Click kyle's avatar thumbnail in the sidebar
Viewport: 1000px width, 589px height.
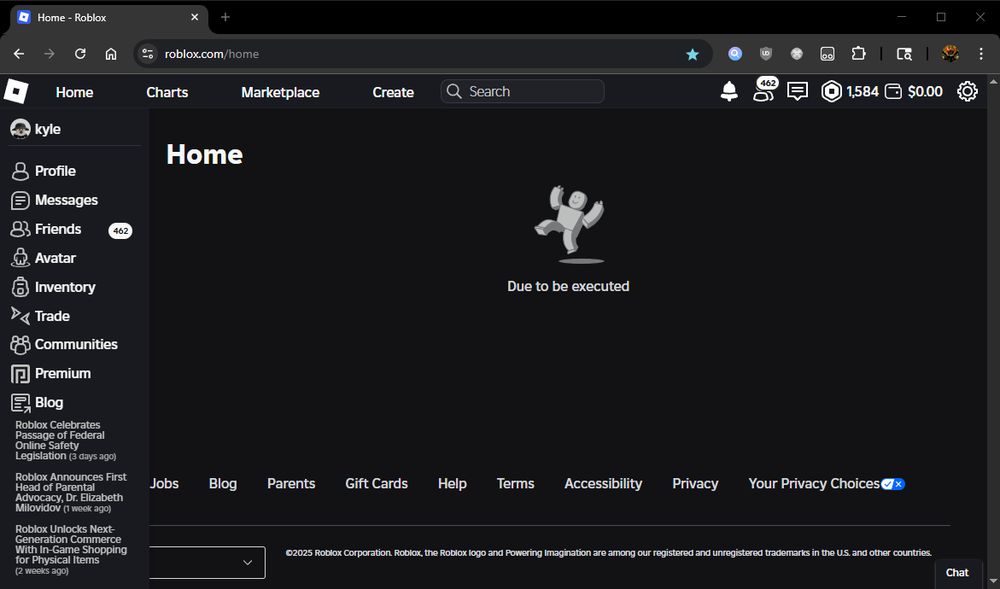coord(20,129)
